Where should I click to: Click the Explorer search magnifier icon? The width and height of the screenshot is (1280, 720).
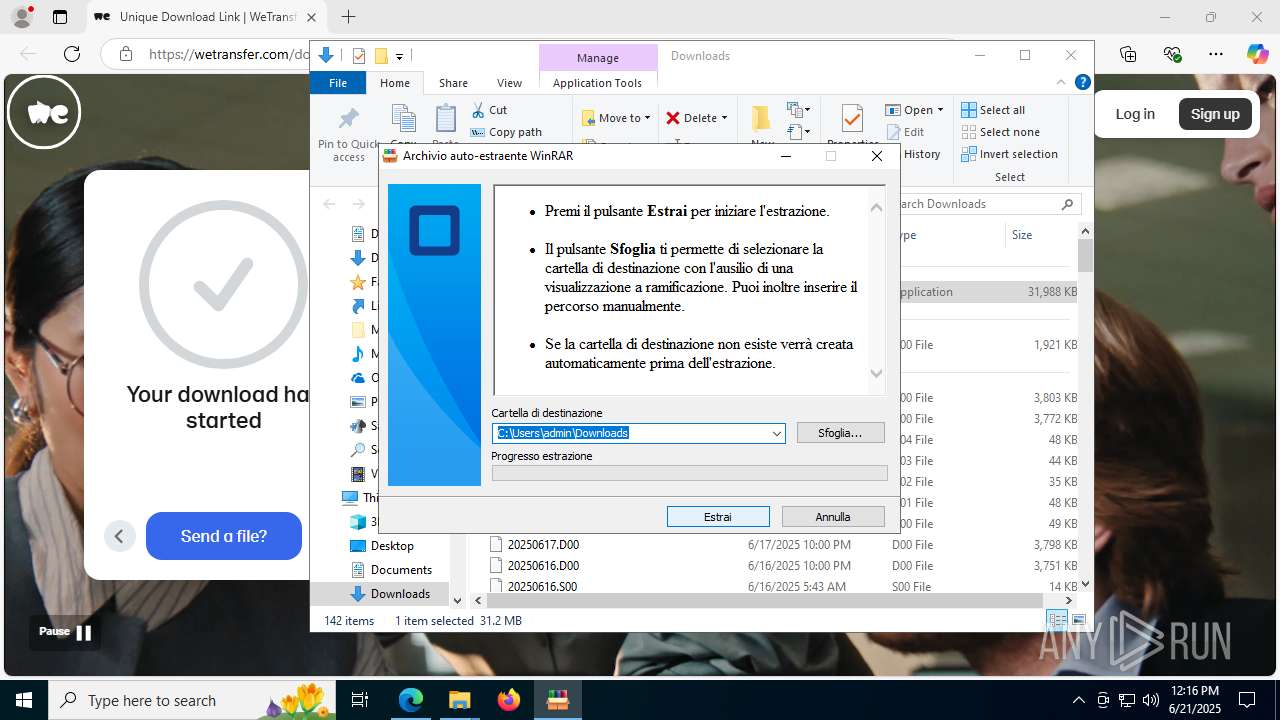1068,204
